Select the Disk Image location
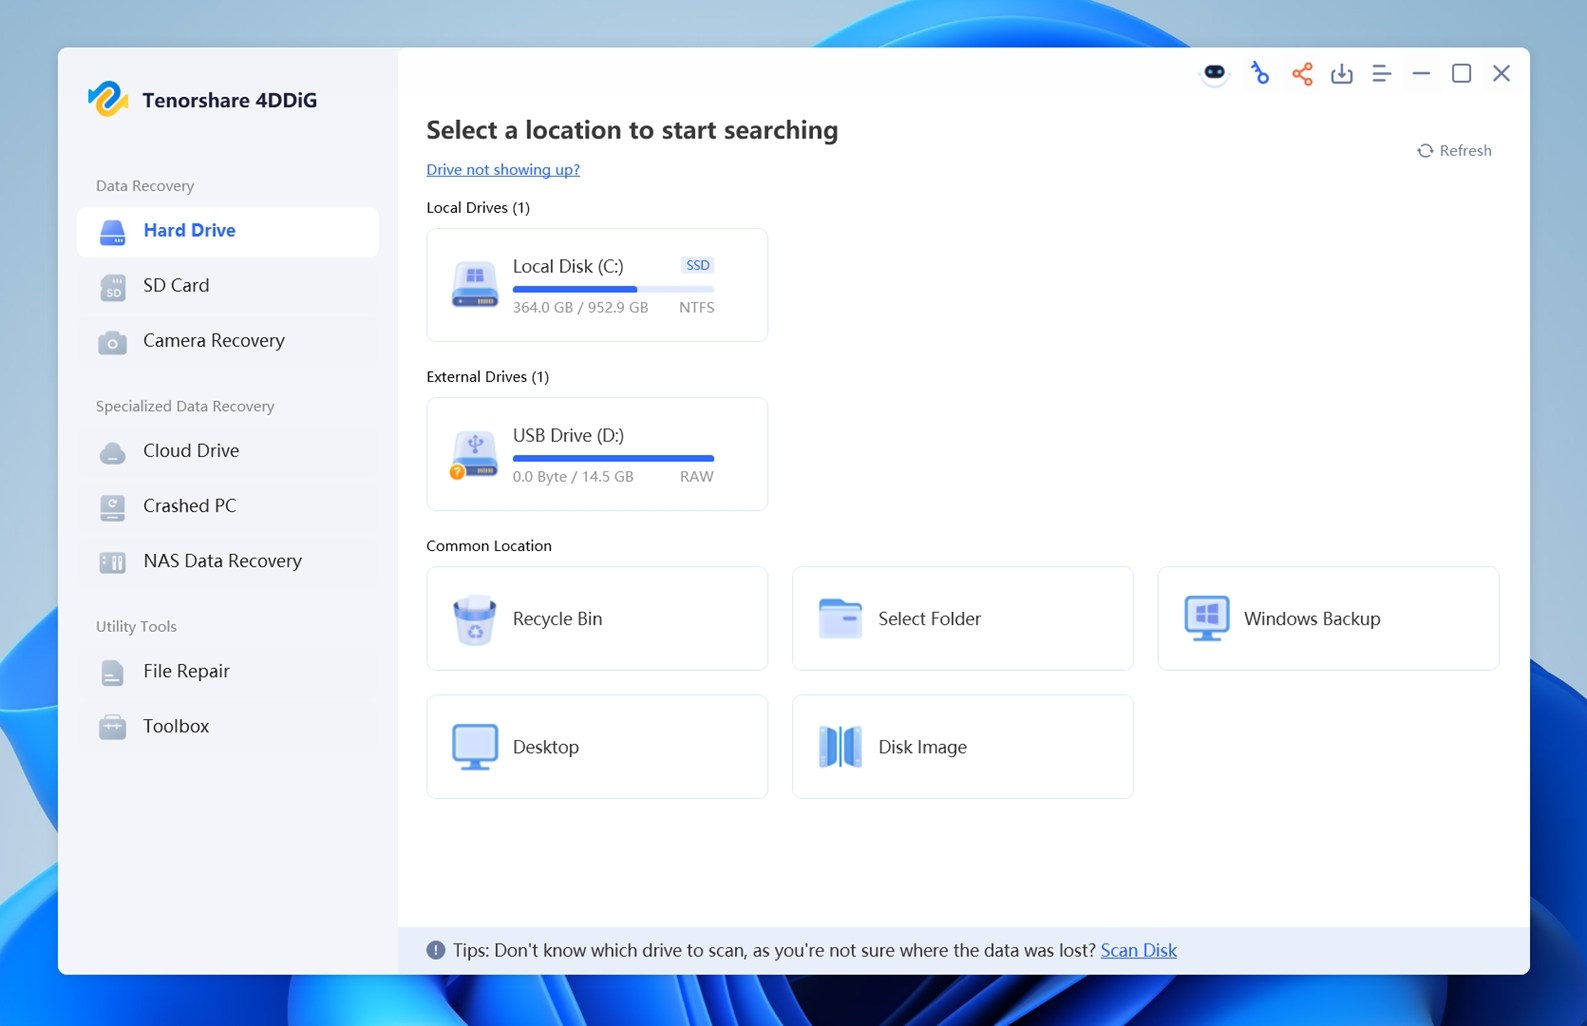1587x1026 pixels. [x=962, y=746]
